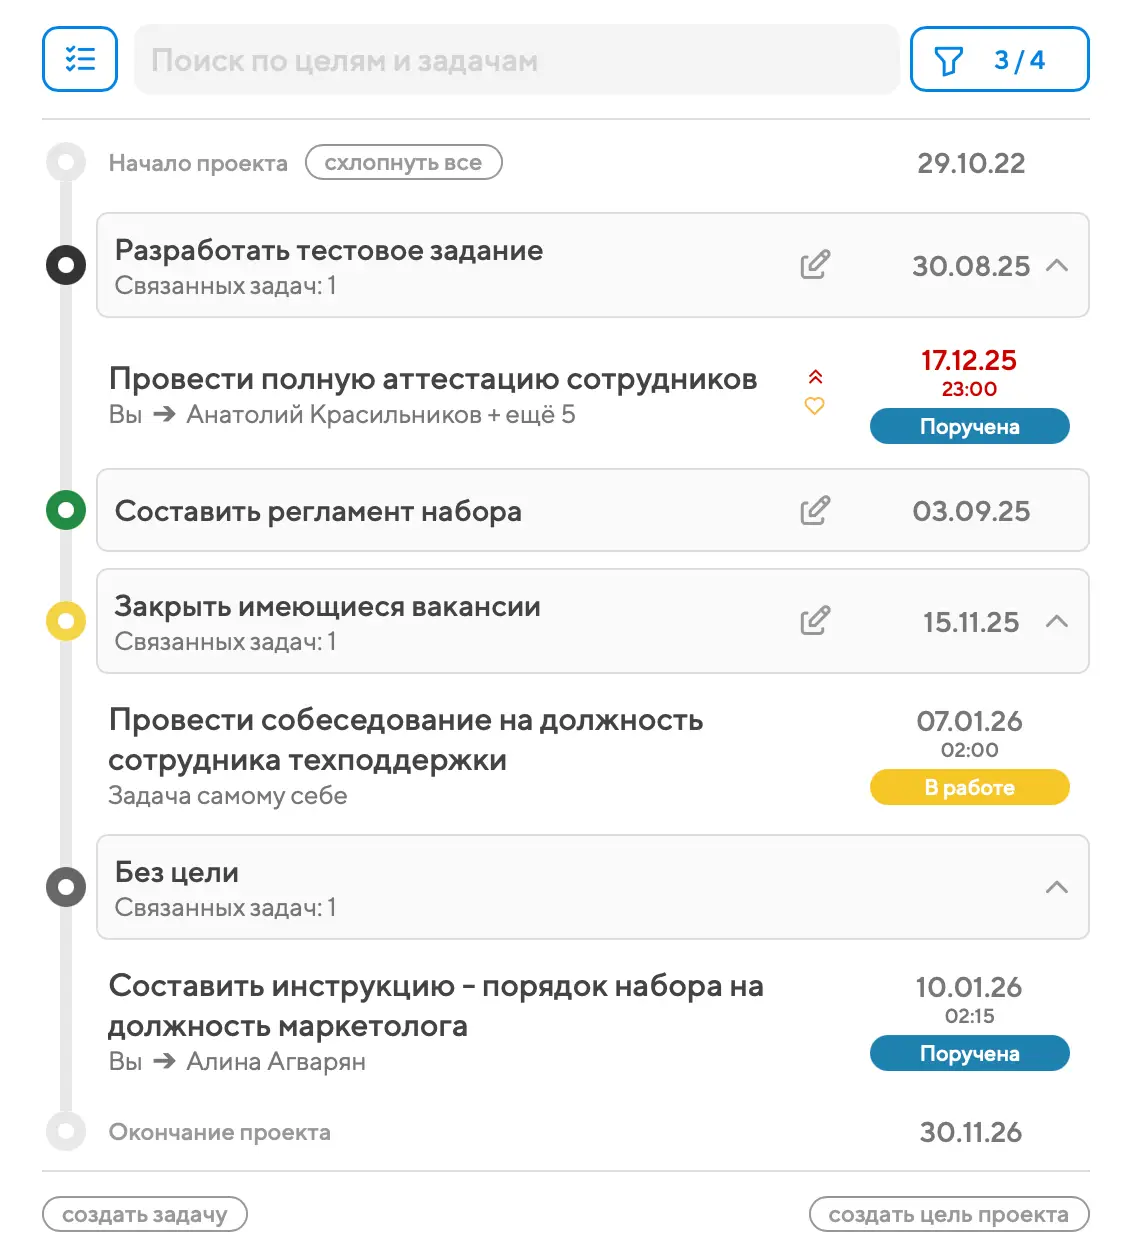Click the В работе status badge
The image size is (1136, 1256).
(x=969, y=787)
